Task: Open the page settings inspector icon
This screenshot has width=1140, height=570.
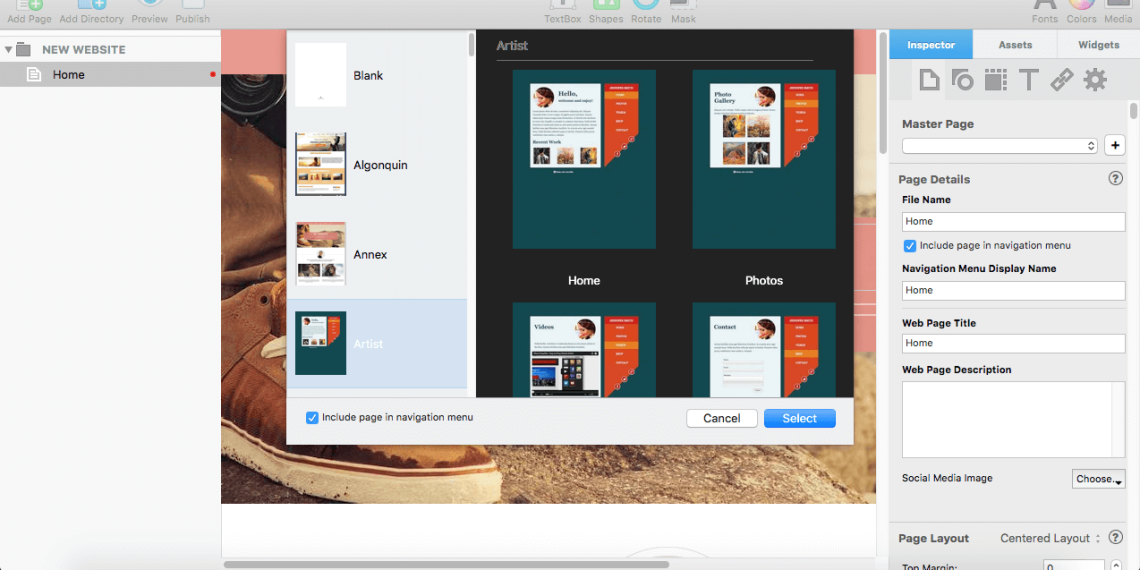Action: click(929, 80)
